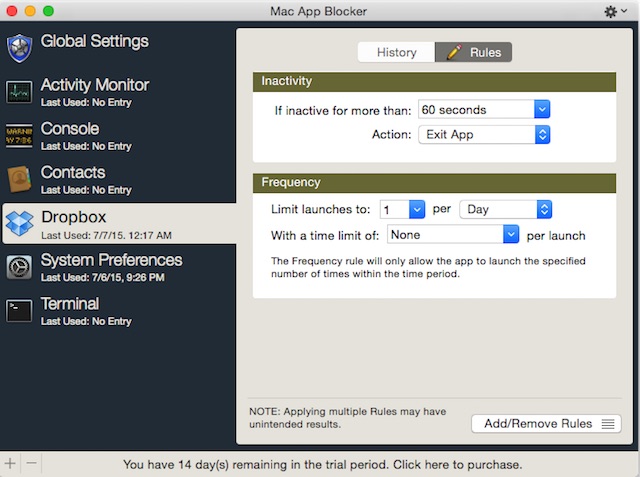Click the trial period purchase link
This screenshot has height=477, width=640.
tap(322, 465)
